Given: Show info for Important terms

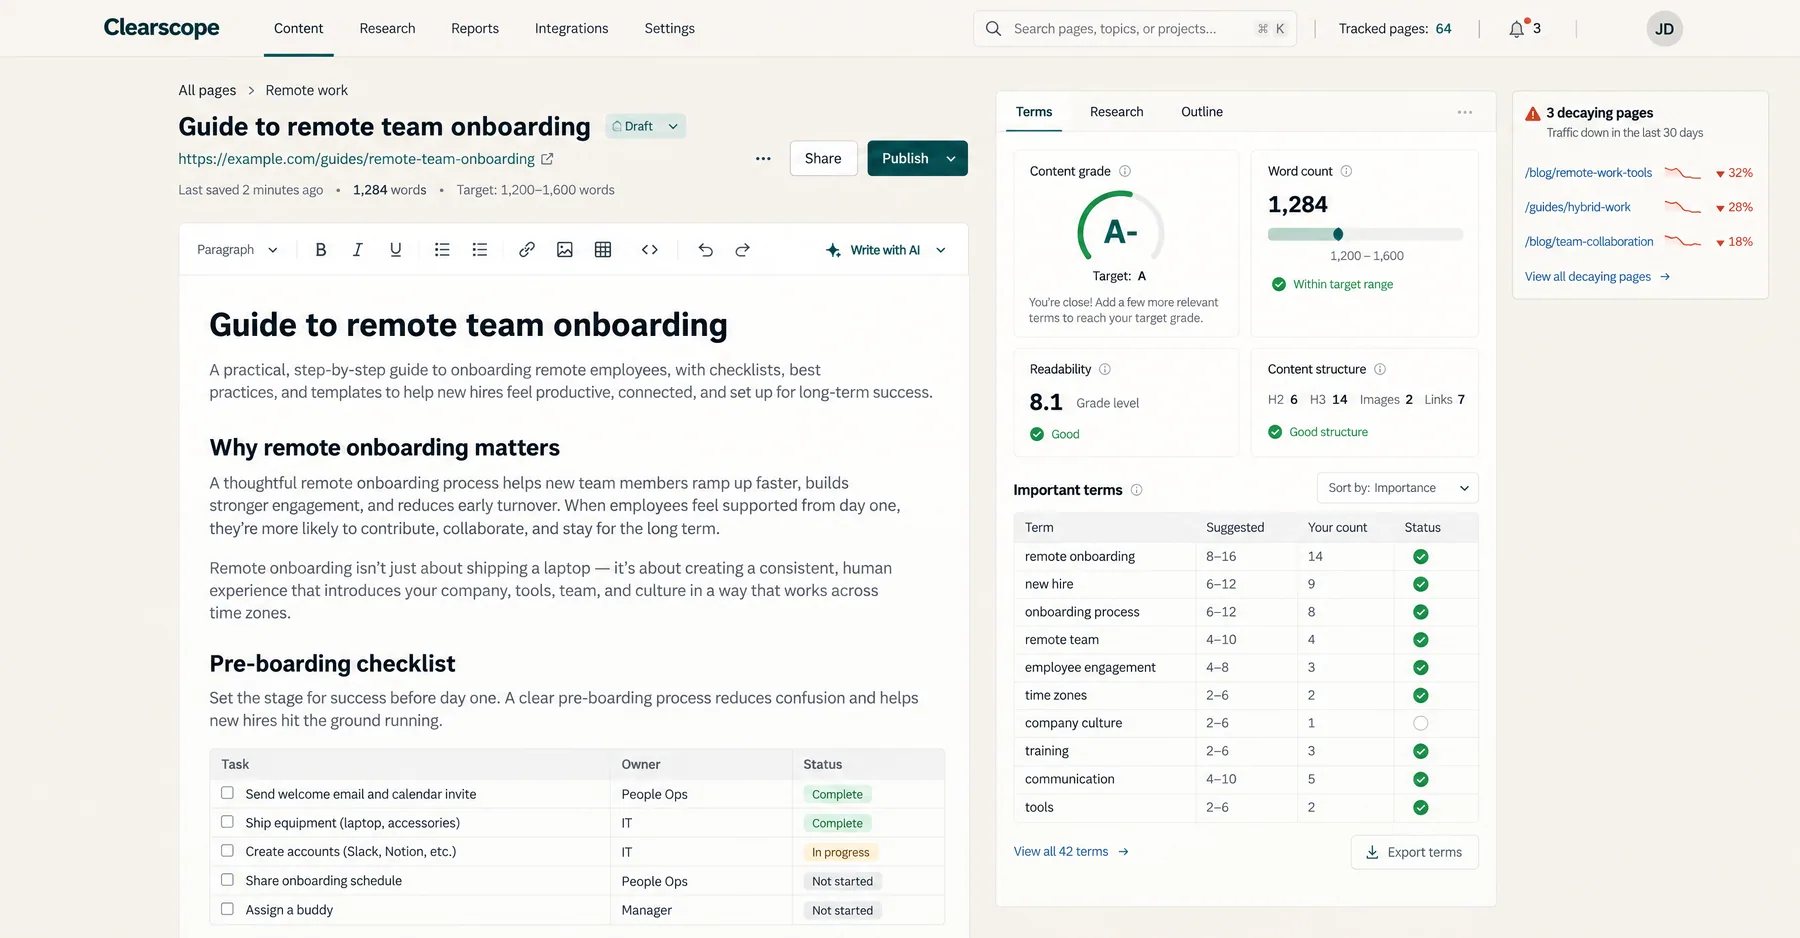Looking at the screenshot, I should (x=1136, y=490).
